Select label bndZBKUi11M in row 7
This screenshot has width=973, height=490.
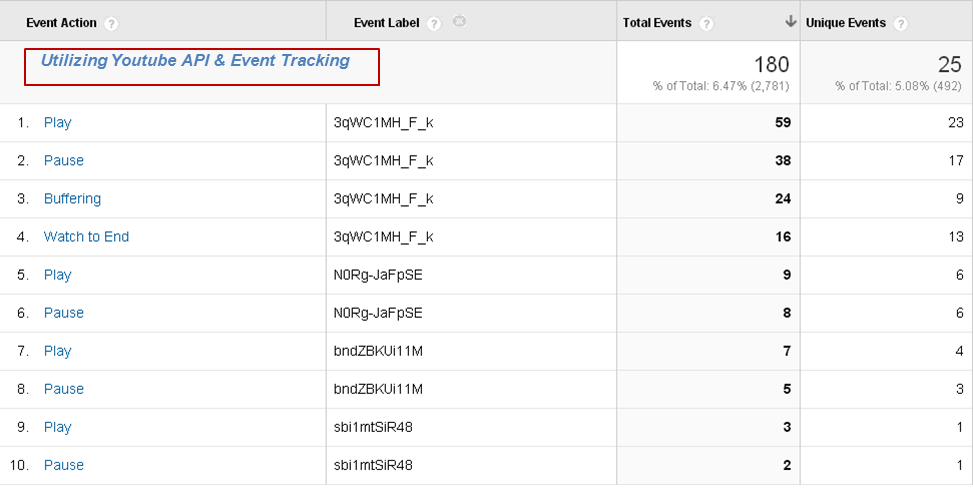tap(378, 352)
